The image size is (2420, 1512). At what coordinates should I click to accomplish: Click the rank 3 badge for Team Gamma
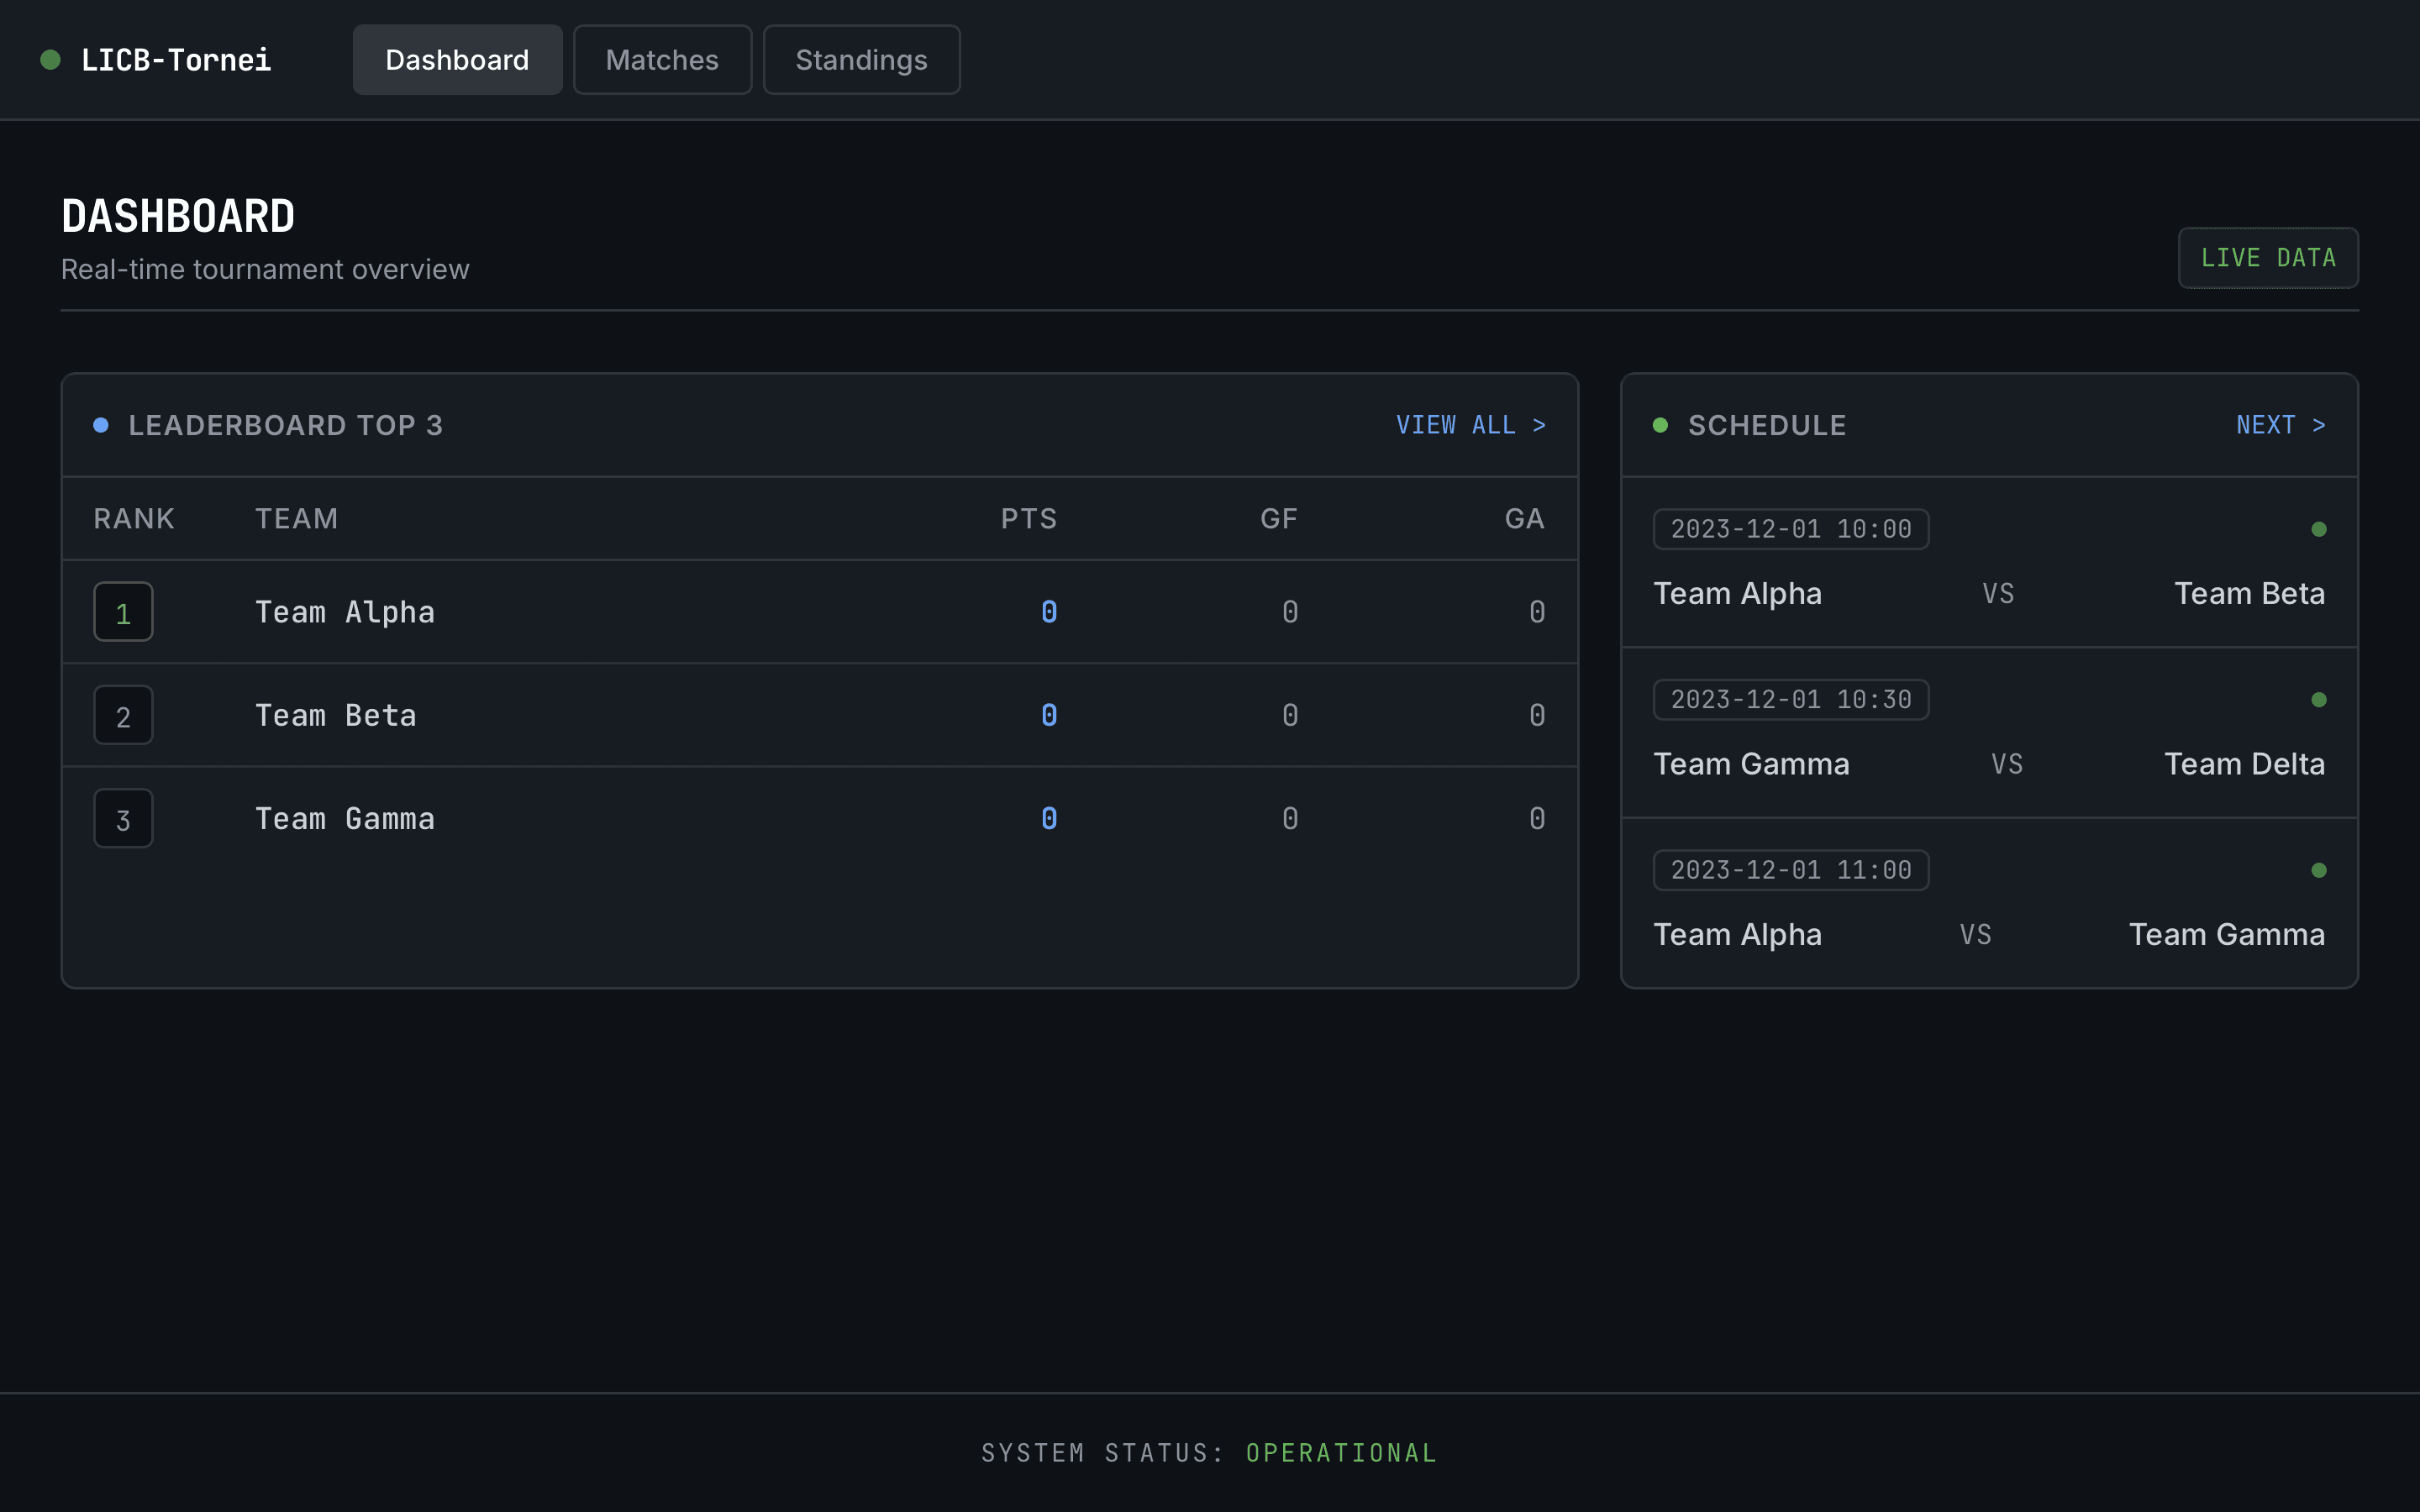[x=123, y=819]
